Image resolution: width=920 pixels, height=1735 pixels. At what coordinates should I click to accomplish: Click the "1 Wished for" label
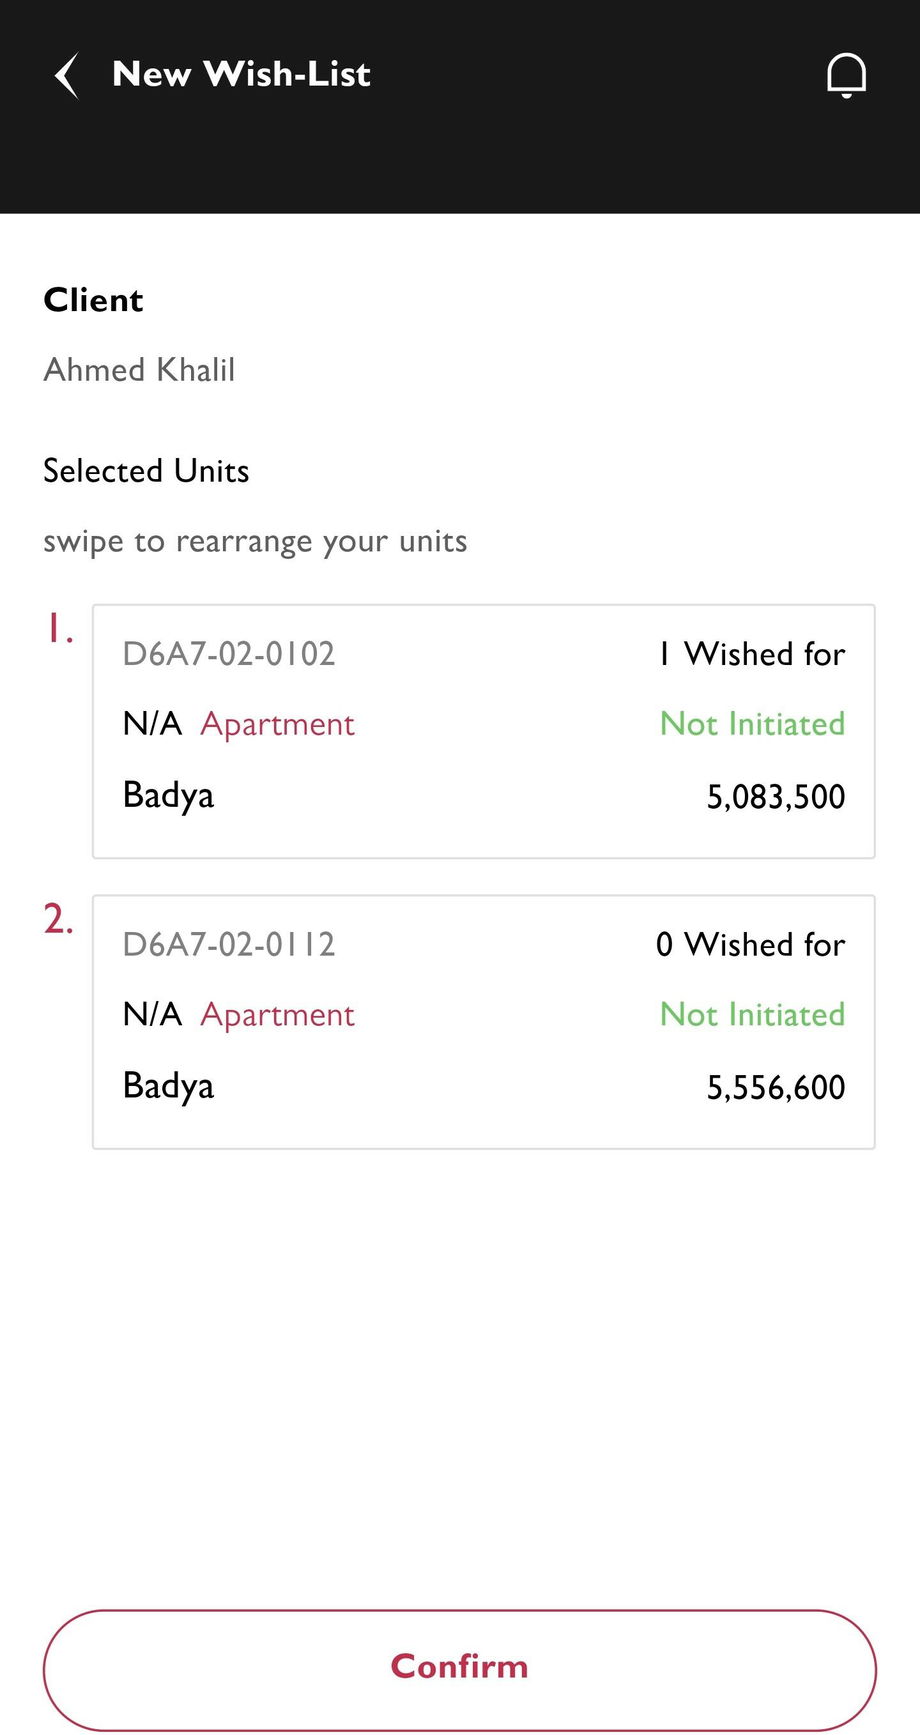pos(751,654)
